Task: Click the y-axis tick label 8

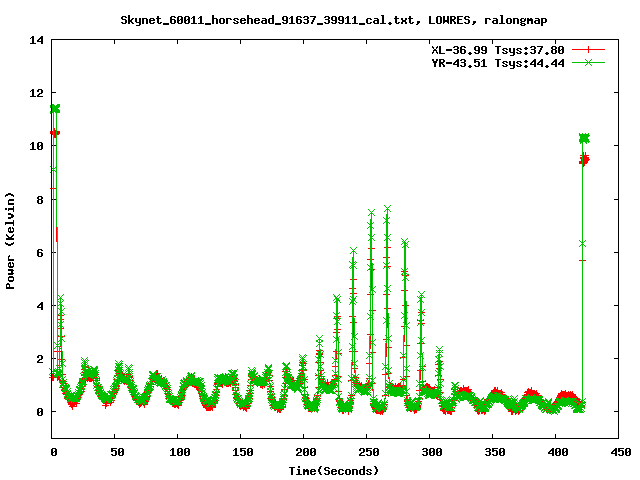Action: pos(40,200)
